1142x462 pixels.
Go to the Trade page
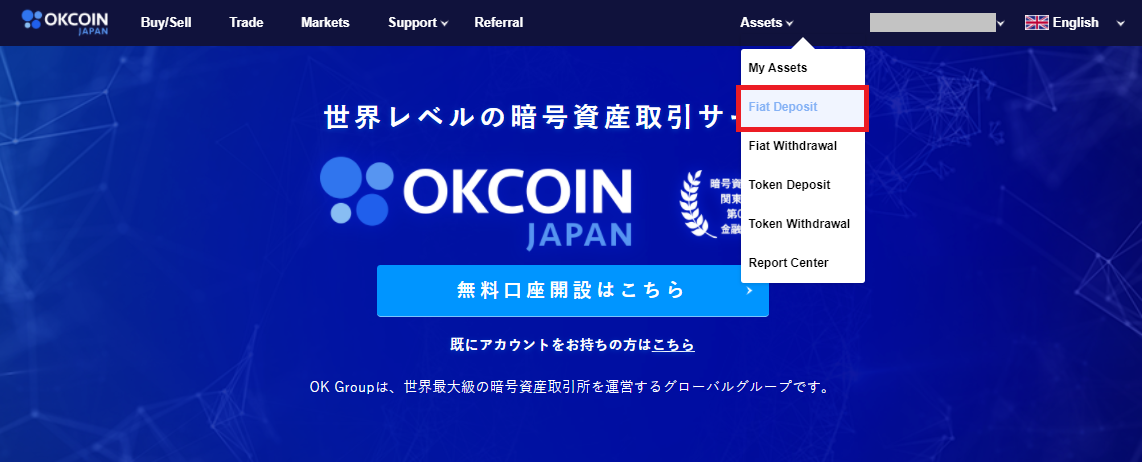(246, 23)
